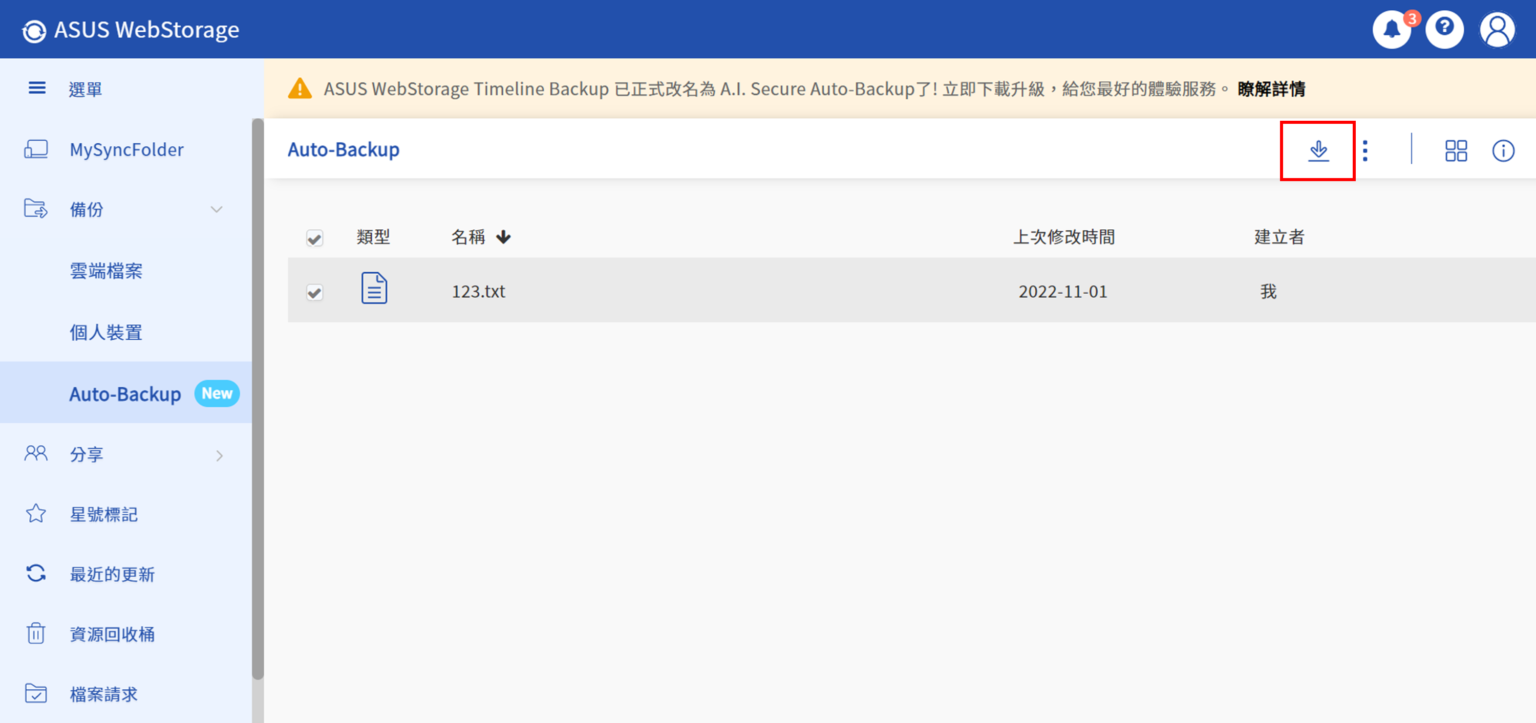Screen dimensions: 1536x723
Task: Reverse sort with the name column arrow
Action: [x=503, y=237]
